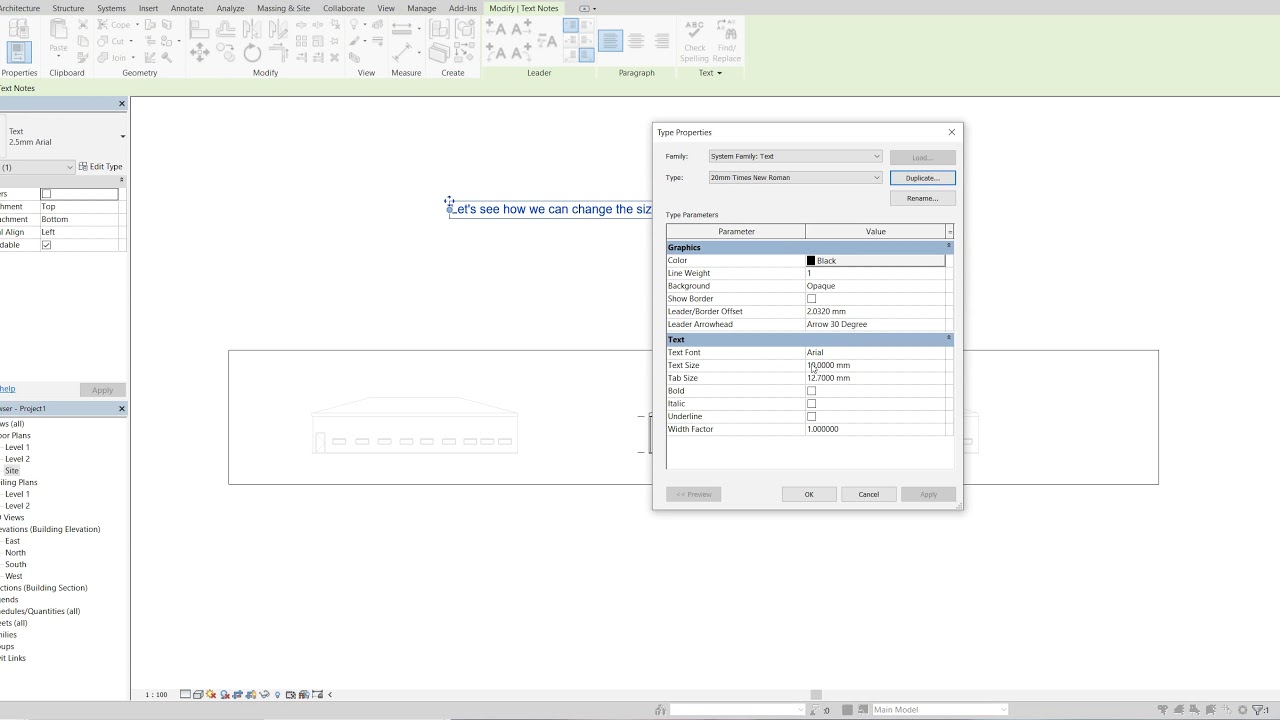Set paragraph alignment to Align Right
This screenshot has height=720, width=1280.
(661, 41)
